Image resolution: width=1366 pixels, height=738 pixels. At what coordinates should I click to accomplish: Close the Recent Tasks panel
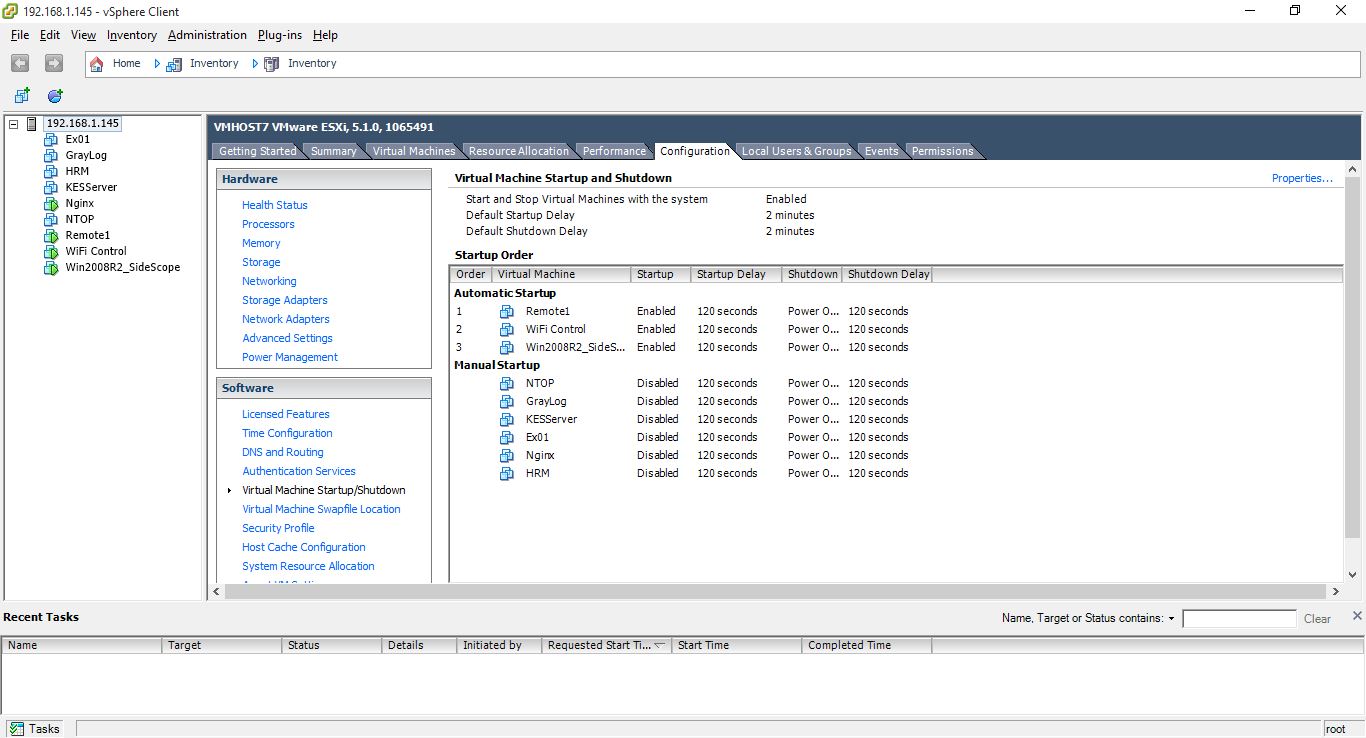coord(1357,615)
